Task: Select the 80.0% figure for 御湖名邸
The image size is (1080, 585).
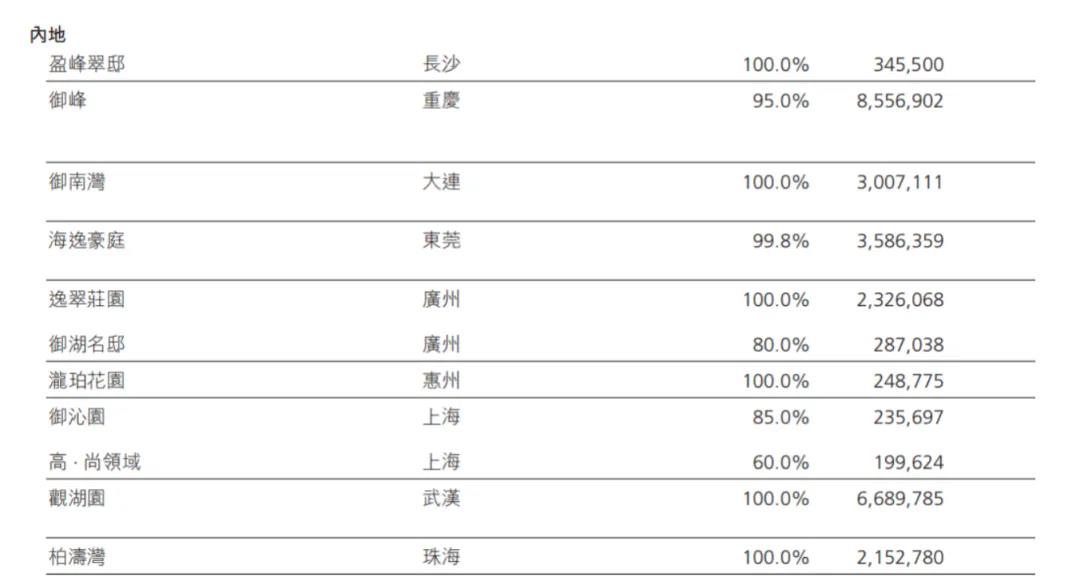Action: click(780, 345)
